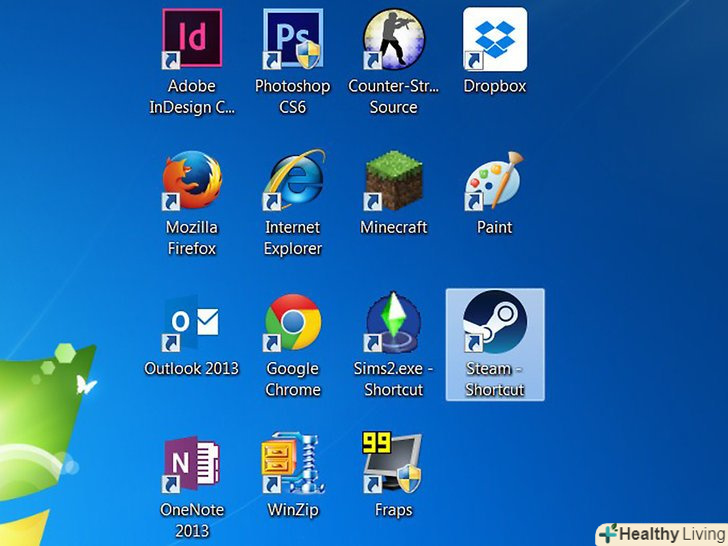Click the Photoshop CS6 shortcut icon
The width and height of the screenshot is (728, 546).
292,39
